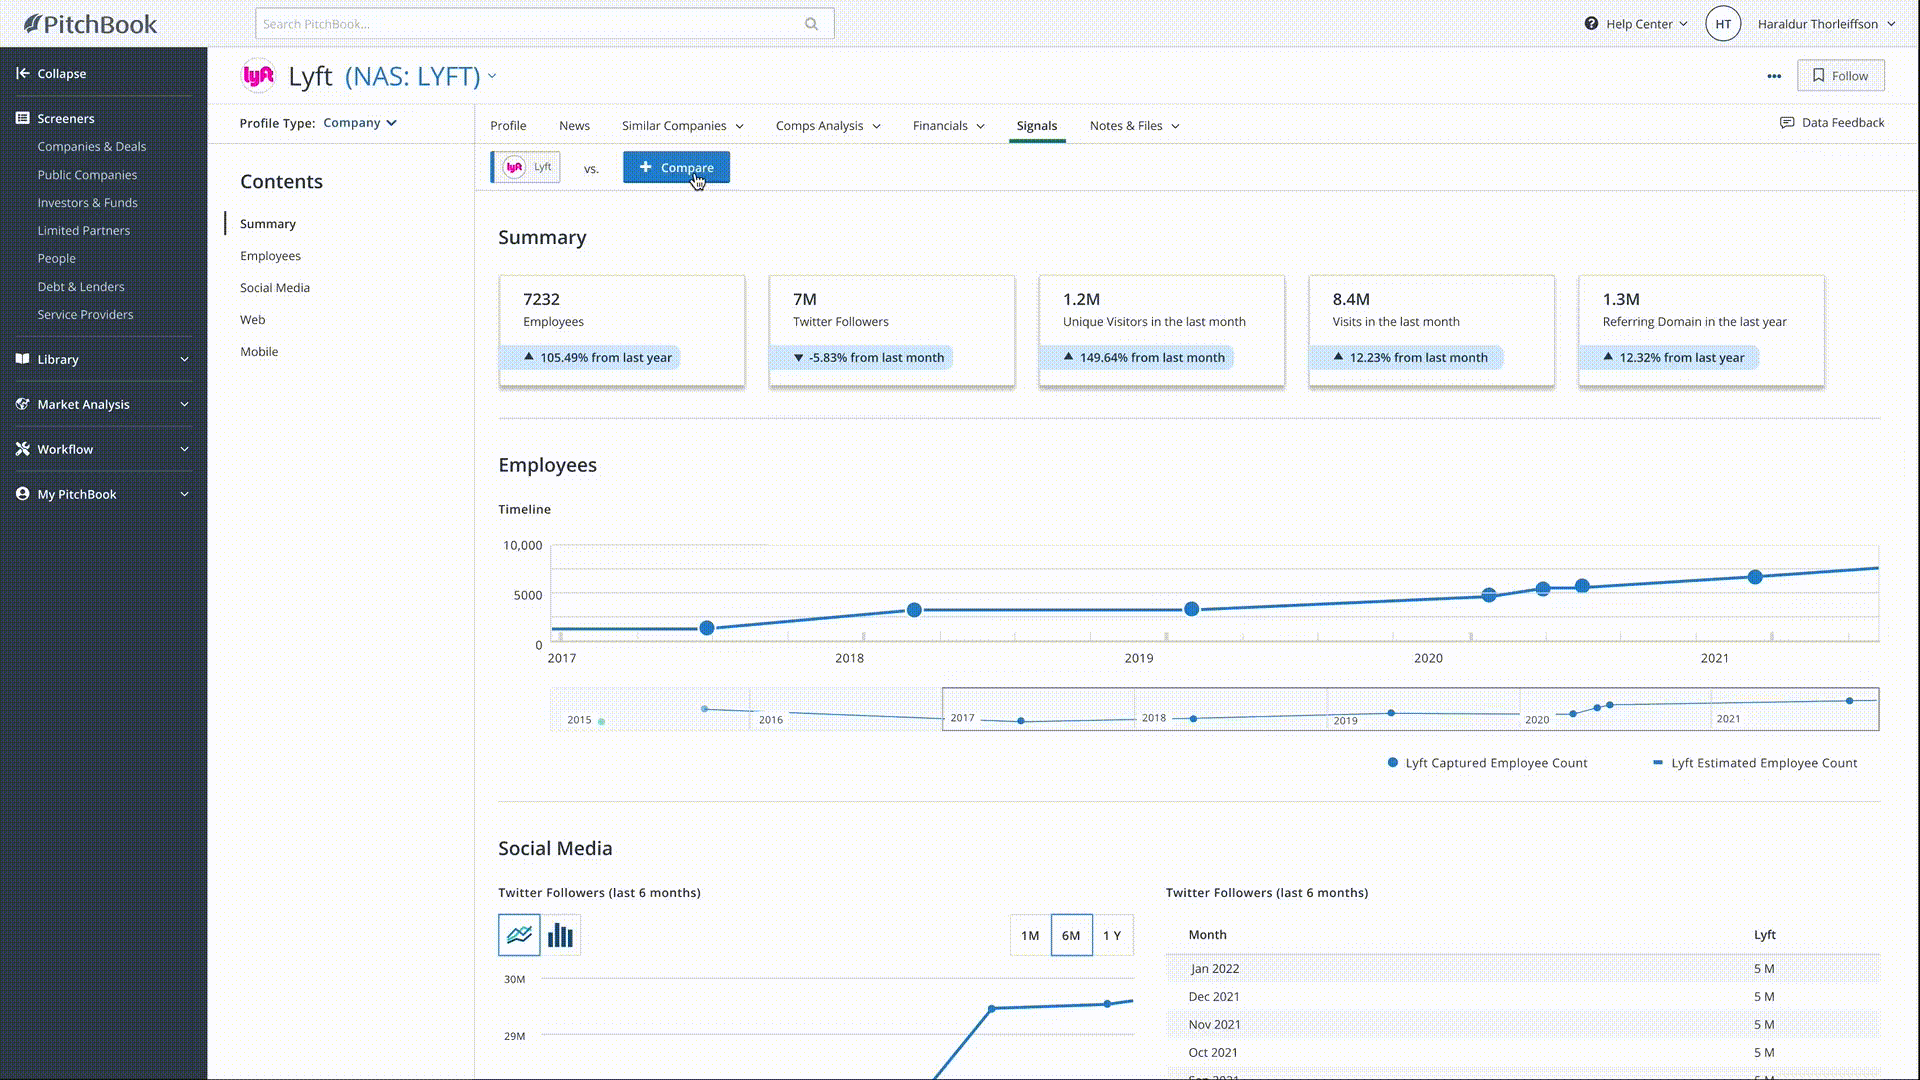Image resolution: width=1920 pixels, height=1080 pixels.
Task: Jump to Summary in Contents
Action: (x=268, y=224)
